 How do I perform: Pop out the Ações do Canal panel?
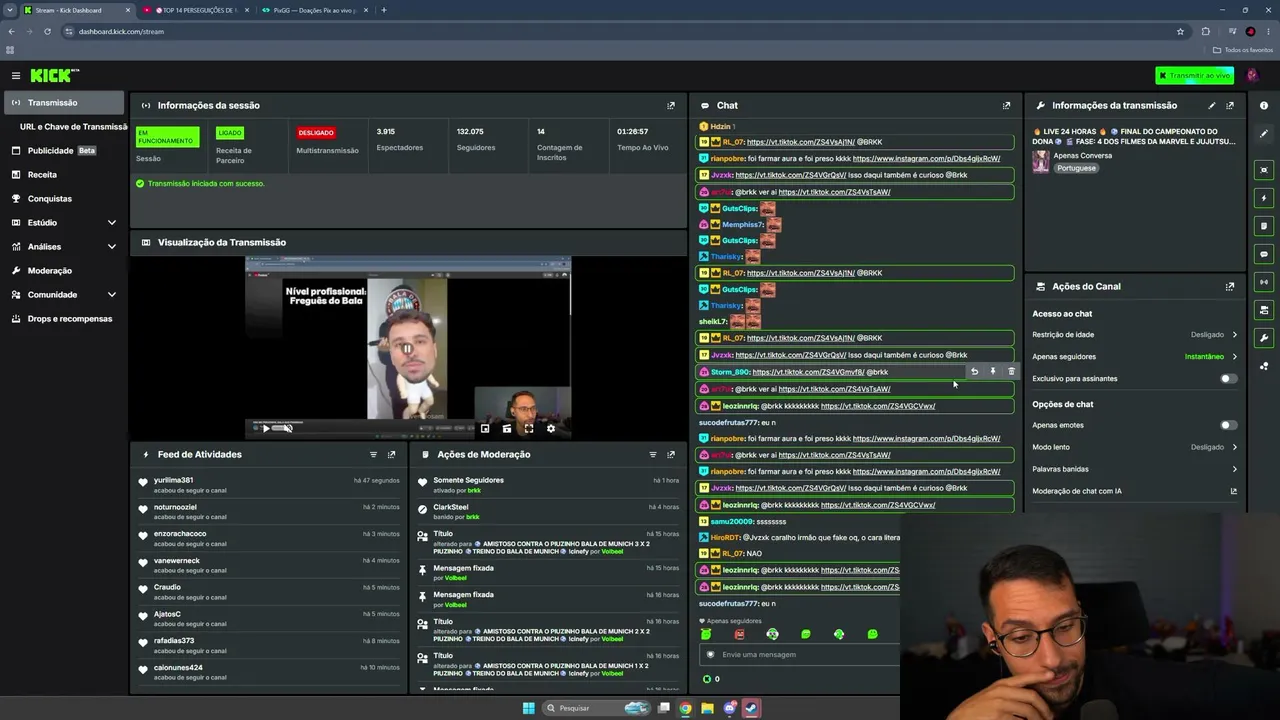[1230, 286]
